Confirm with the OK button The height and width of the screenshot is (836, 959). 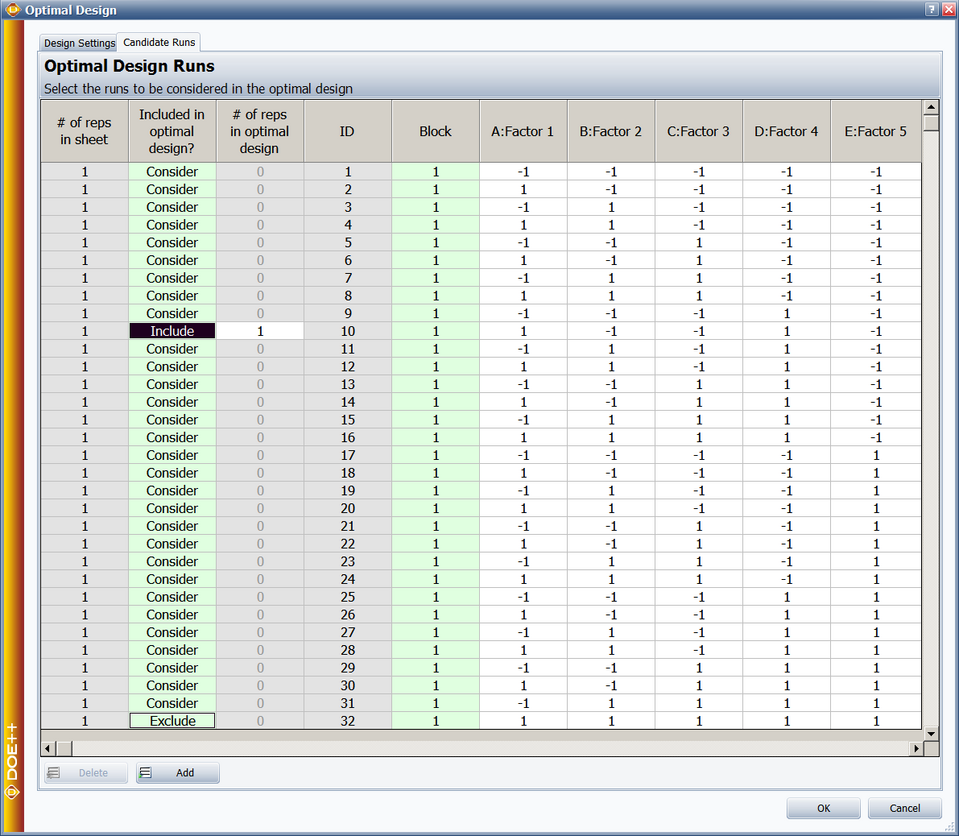click(x=823, y=808)
